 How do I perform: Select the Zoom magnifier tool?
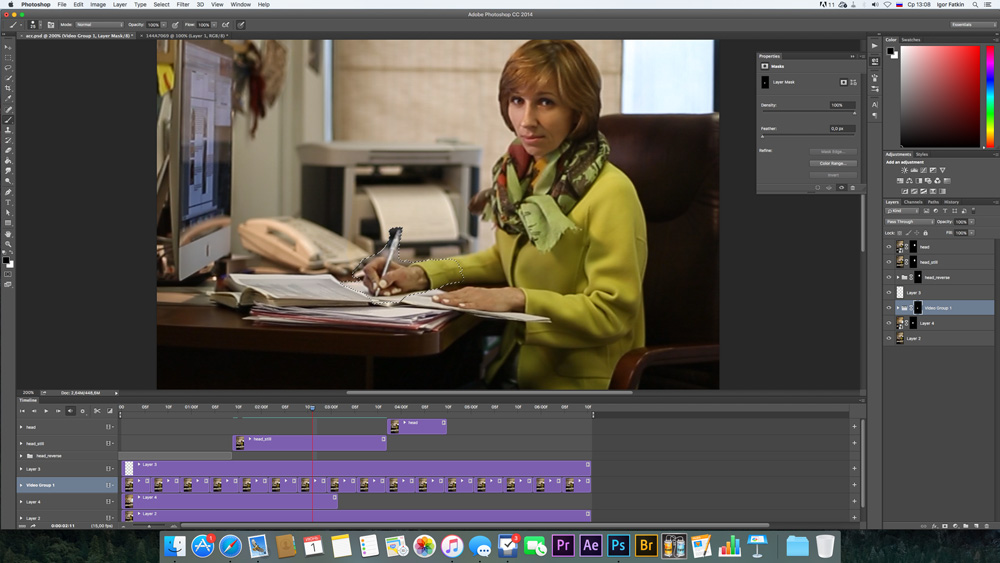8,244
